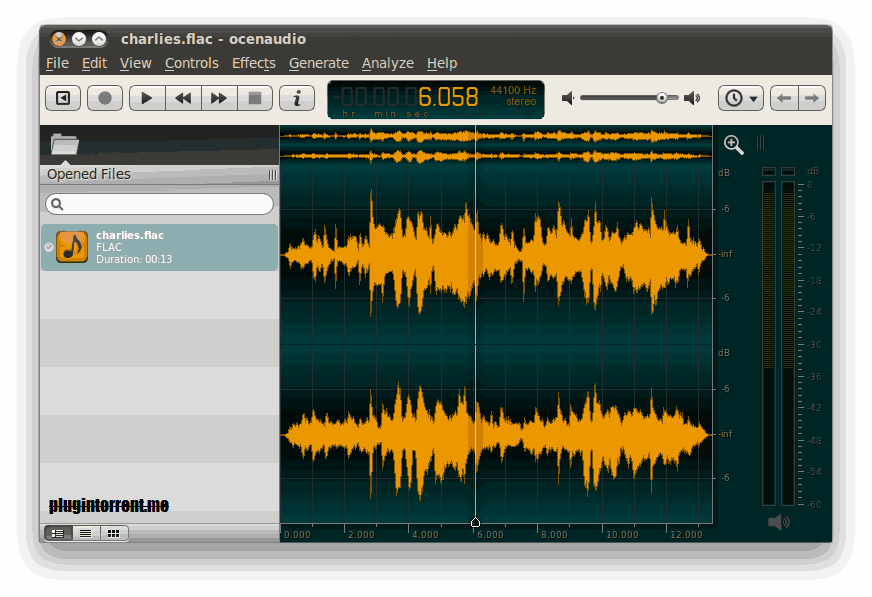872x597 pixels.
Task: Toggle the sidebar panel button
Action: pos(63,98)
